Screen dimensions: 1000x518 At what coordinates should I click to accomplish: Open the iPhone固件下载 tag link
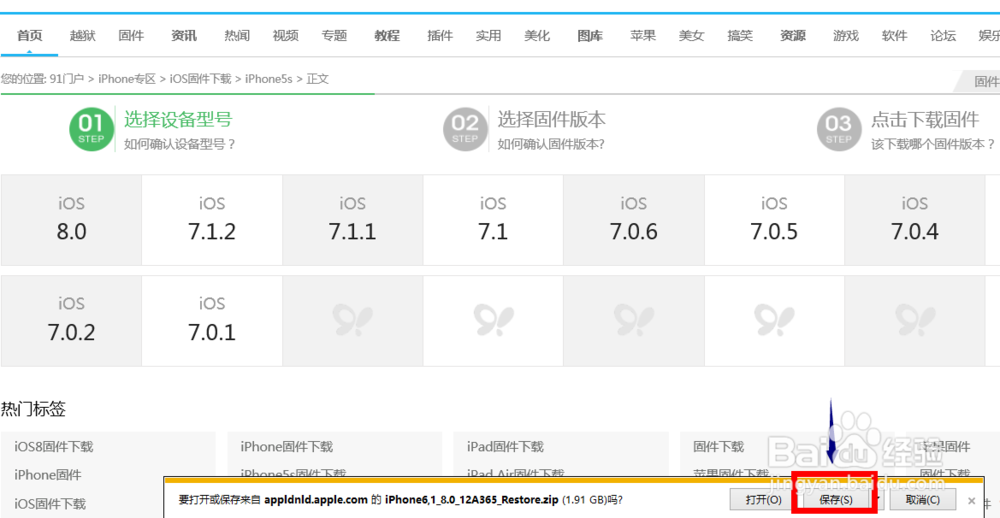point(286,447)
